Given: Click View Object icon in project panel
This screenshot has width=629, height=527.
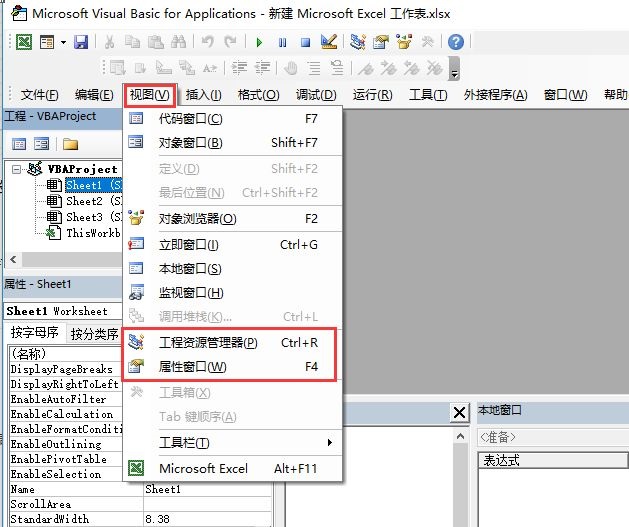Looking at the screenshot, I should (x=42, y=144).
